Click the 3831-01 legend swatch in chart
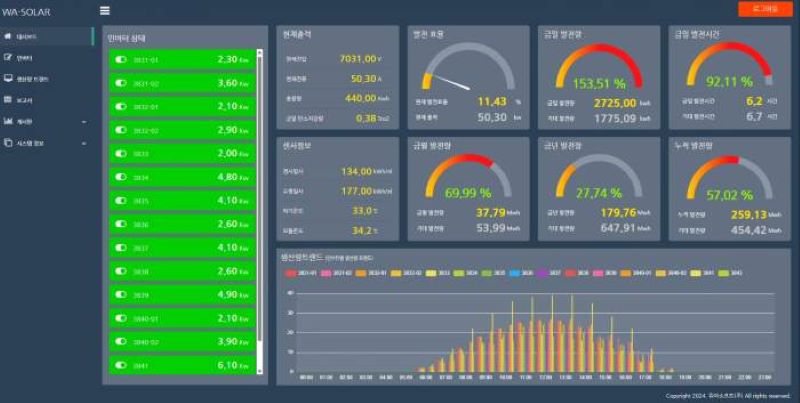Image resolution: width=800 pixels, height=403 pixels. [287, 271]
